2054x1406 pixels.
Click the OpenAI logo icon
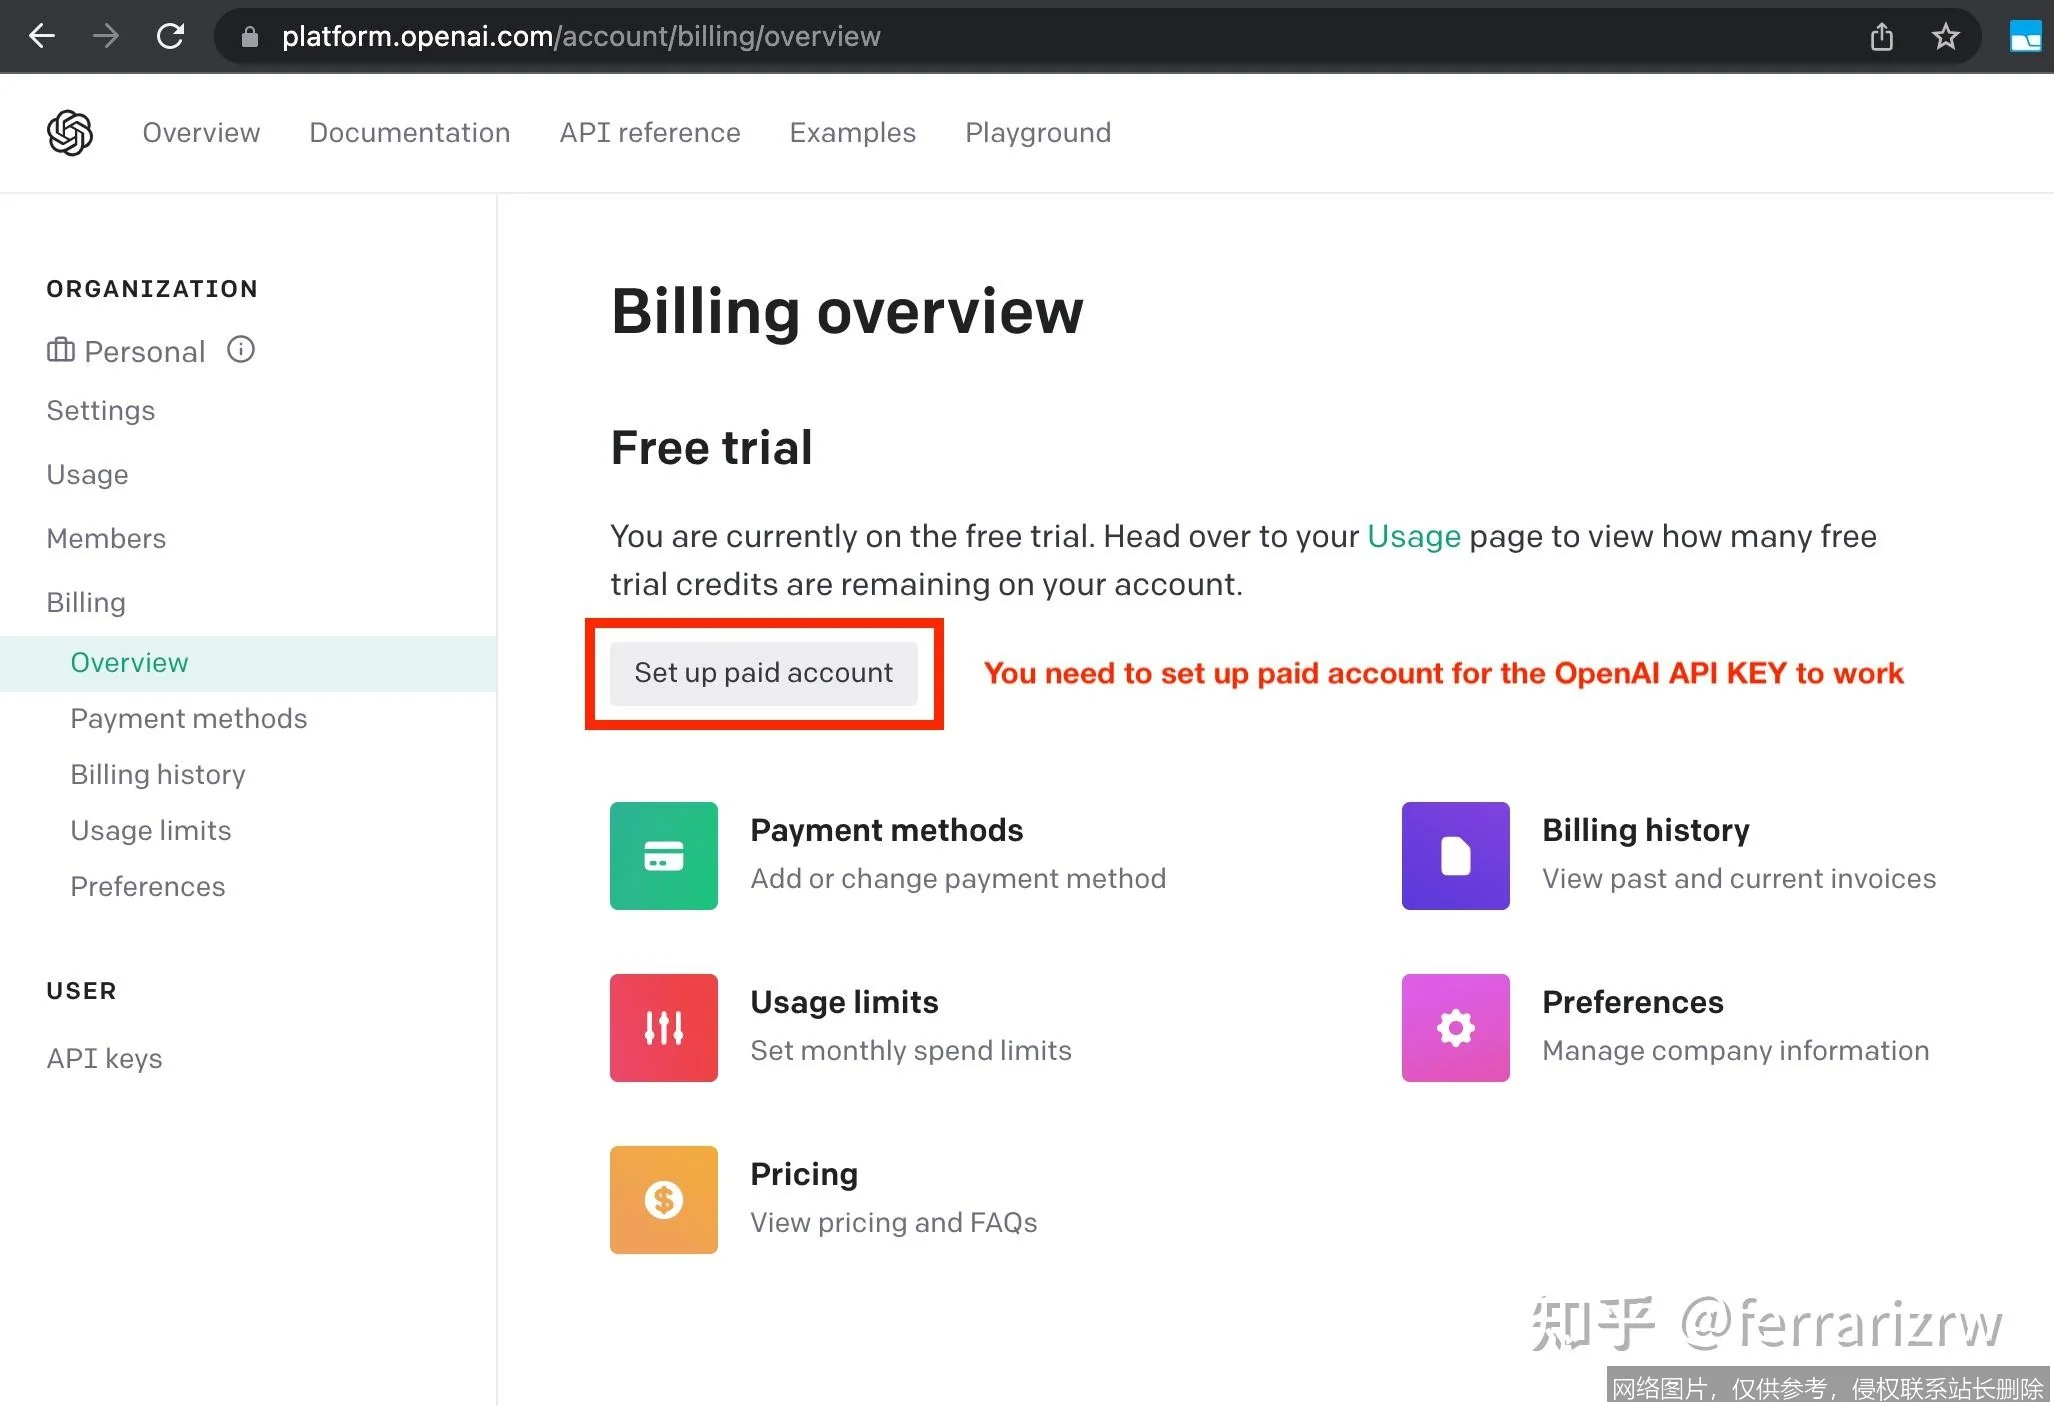pos(70,133)
